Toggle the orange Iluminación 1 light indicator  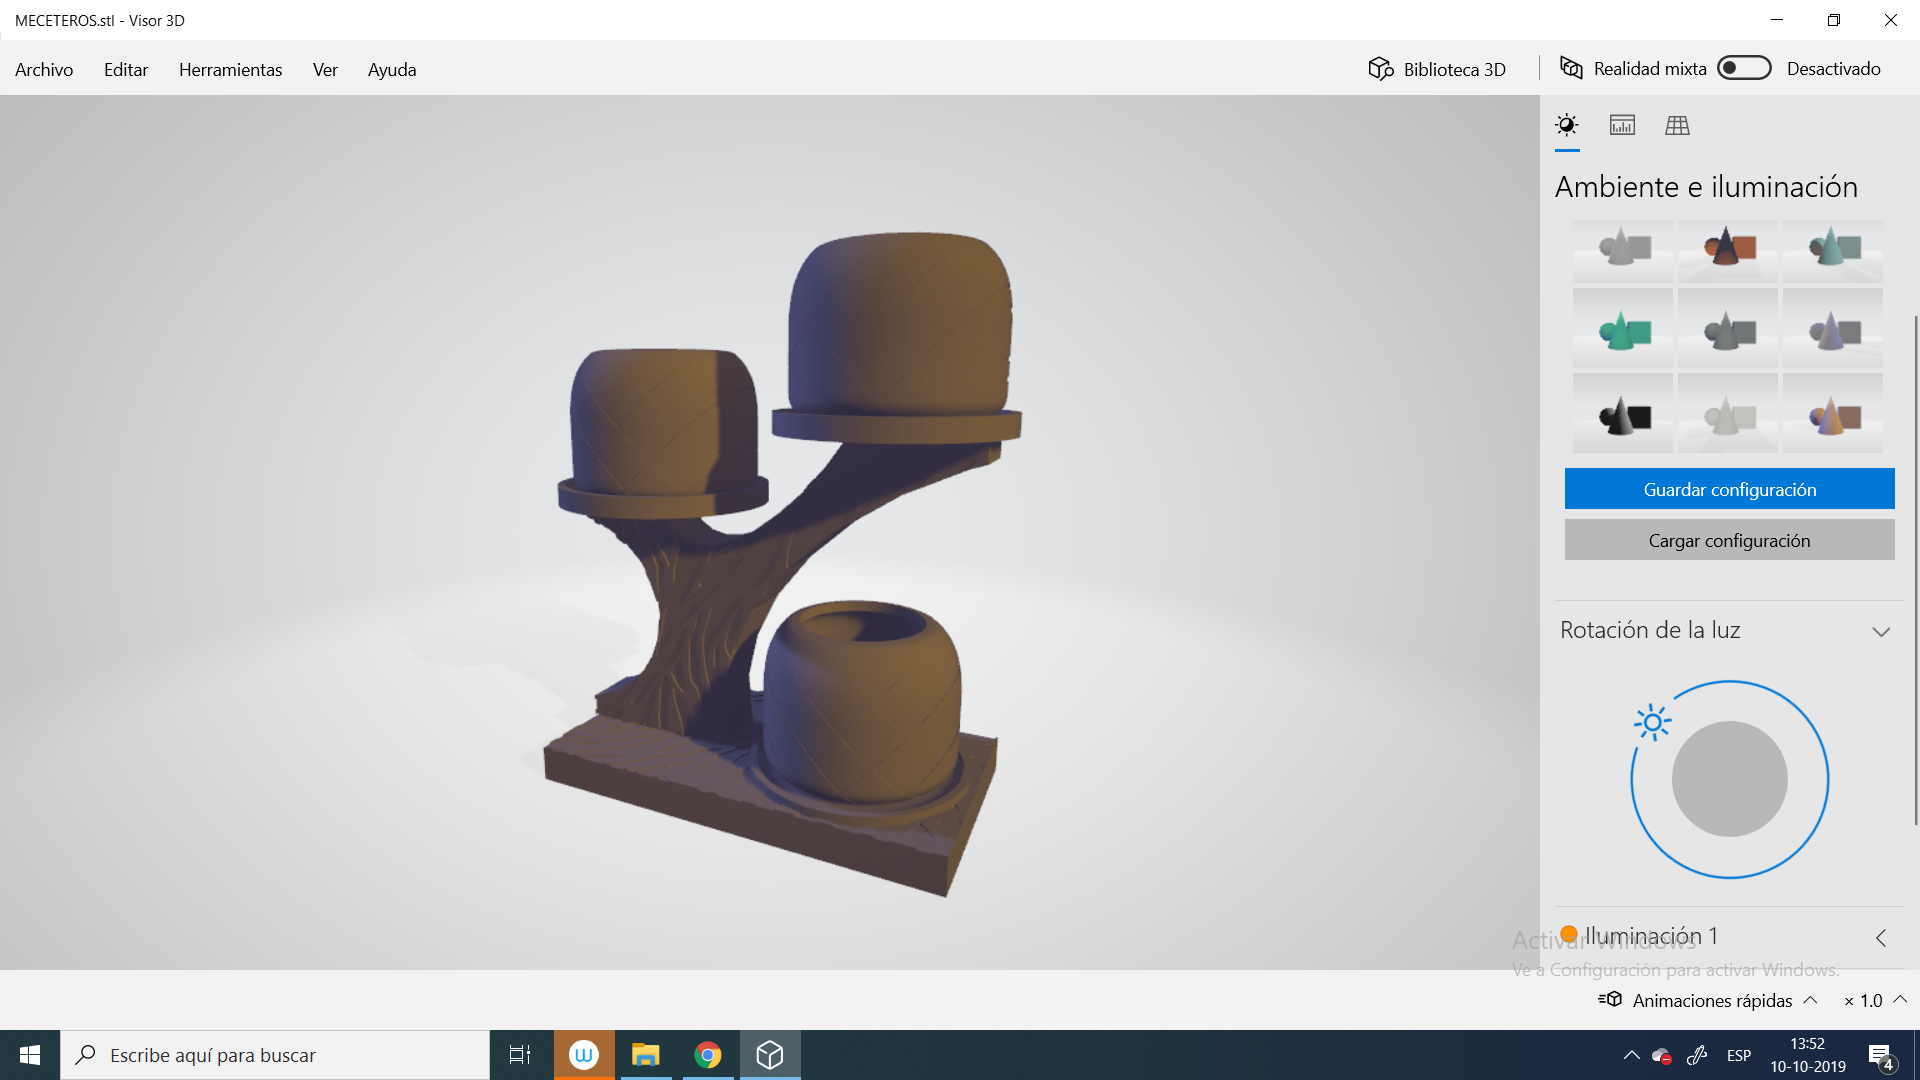(x=1569, y=934)
